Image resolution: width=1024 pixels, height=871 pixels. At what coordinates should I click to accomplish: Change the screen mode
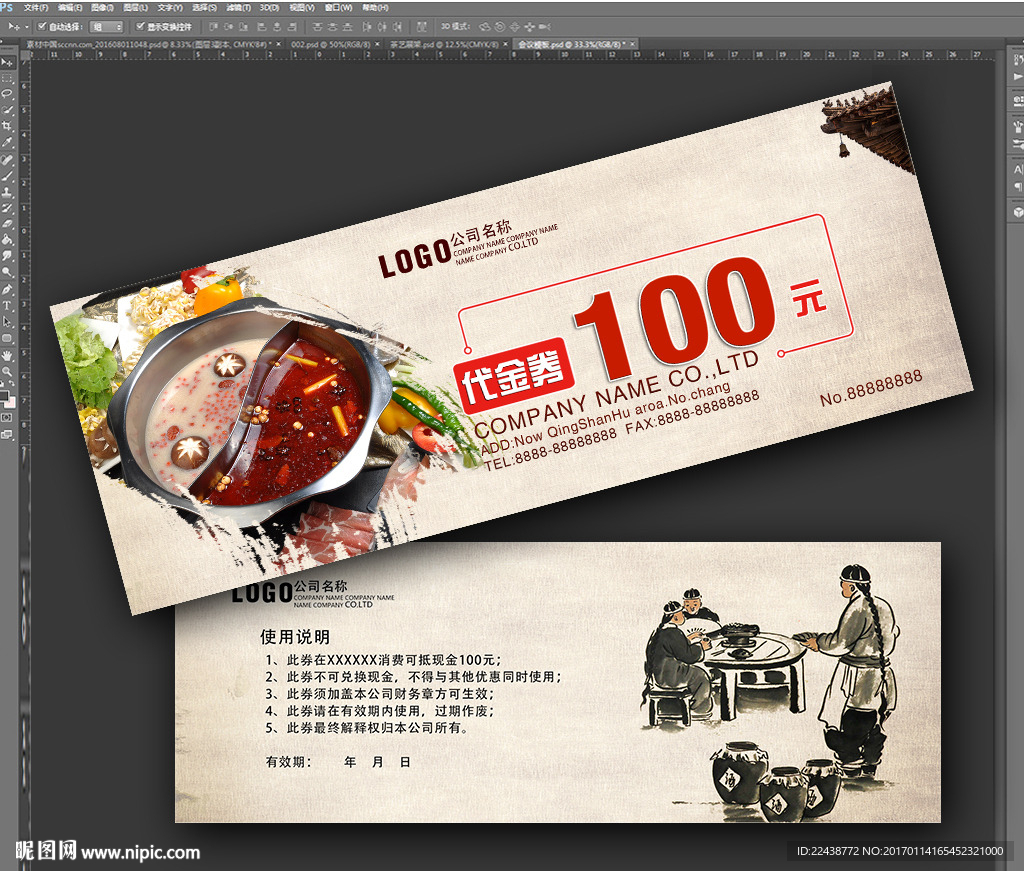[x=7, y=434]
